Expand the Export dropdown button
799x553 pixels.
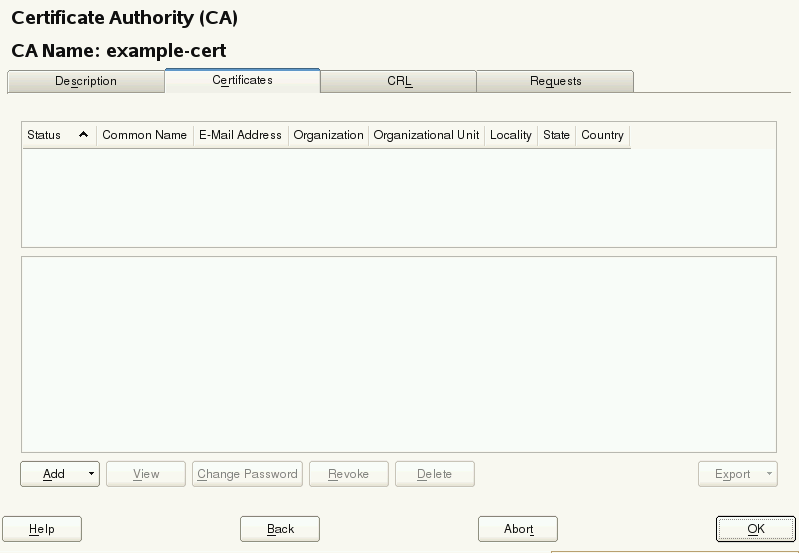point(737,474)
